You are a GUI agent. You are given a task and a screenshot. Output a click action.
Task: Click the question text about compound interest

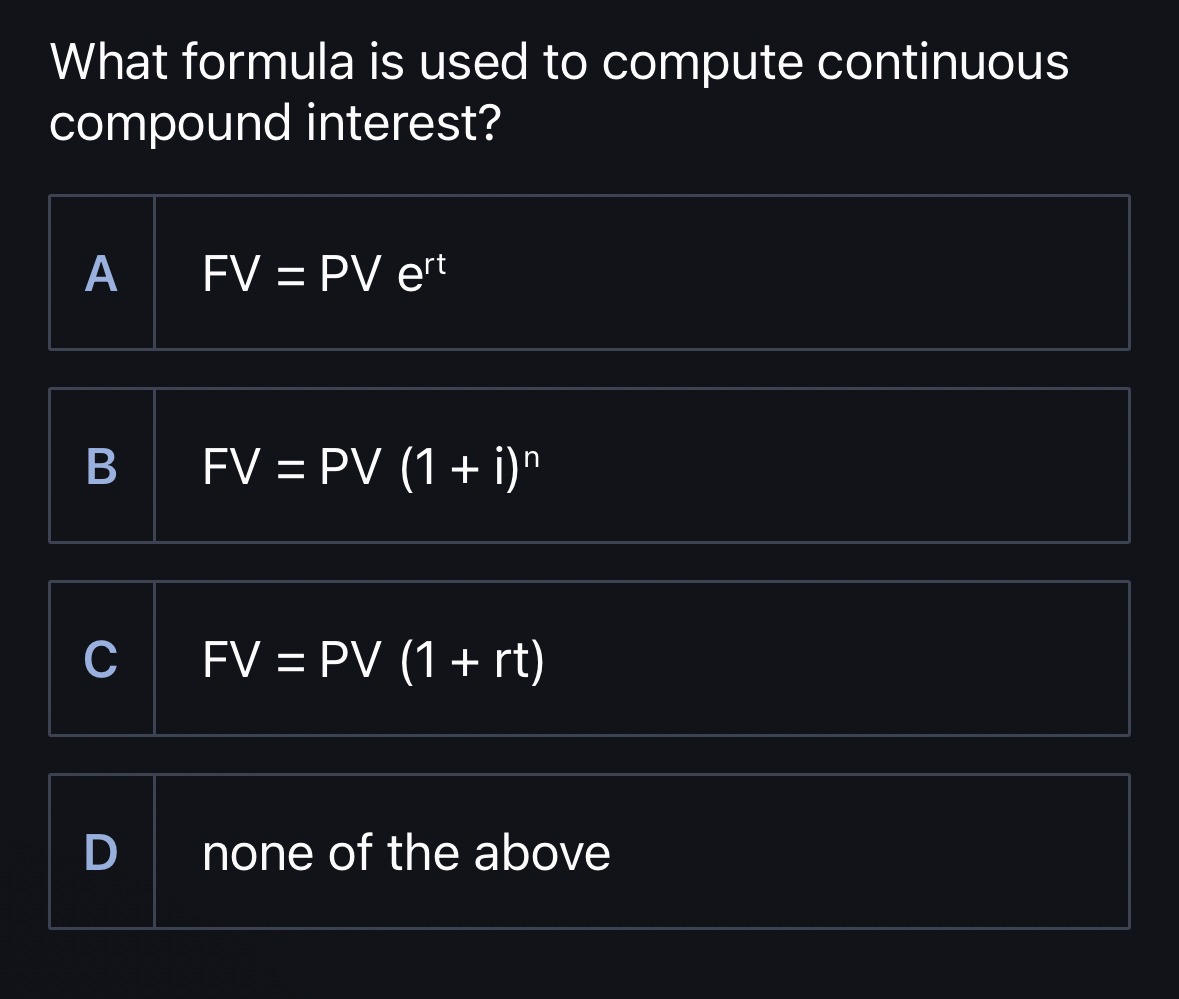coord(559,92)
